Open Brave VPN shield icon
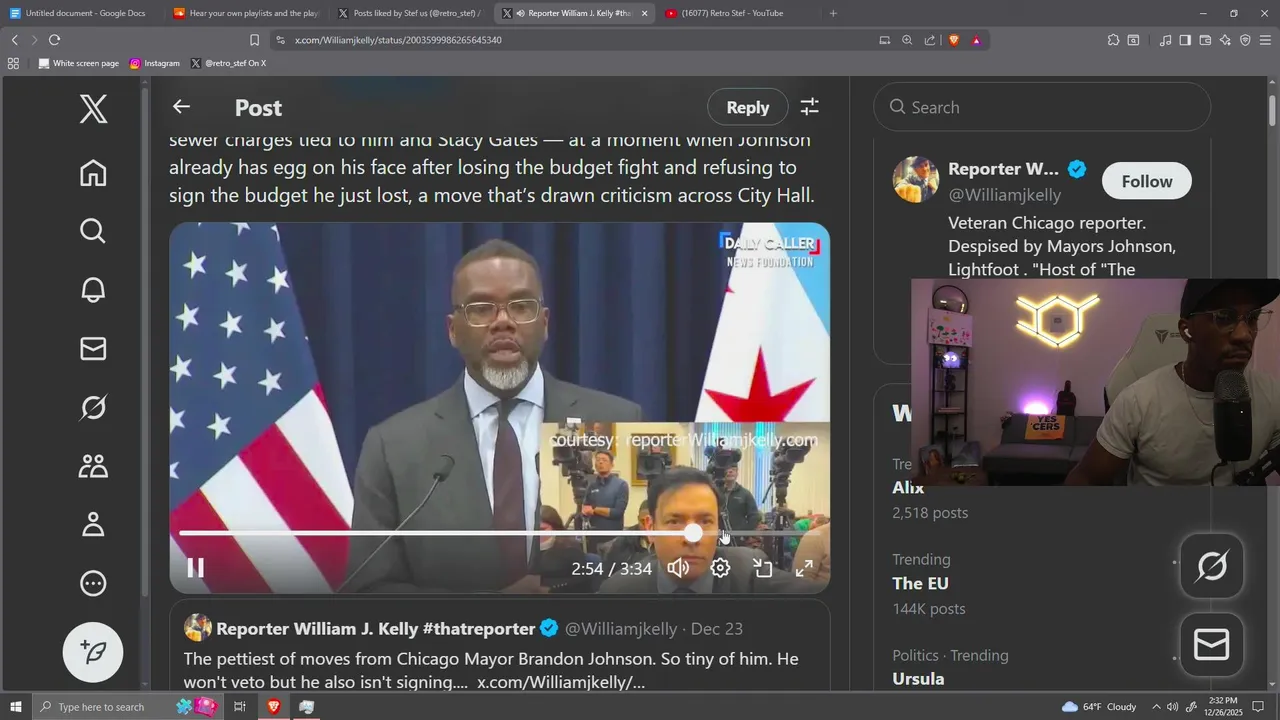This screenshot has height=720, width=1280. [1245, 40]
